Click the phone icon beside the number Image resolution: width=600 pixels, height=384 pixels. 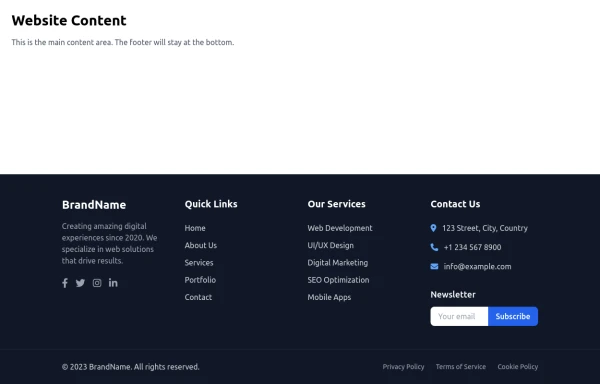point(434,247)
